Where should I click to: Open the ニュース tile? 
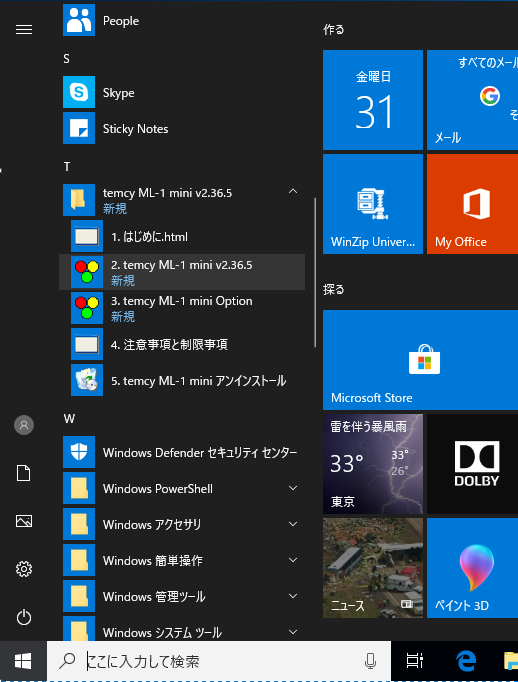coord(373,568)
